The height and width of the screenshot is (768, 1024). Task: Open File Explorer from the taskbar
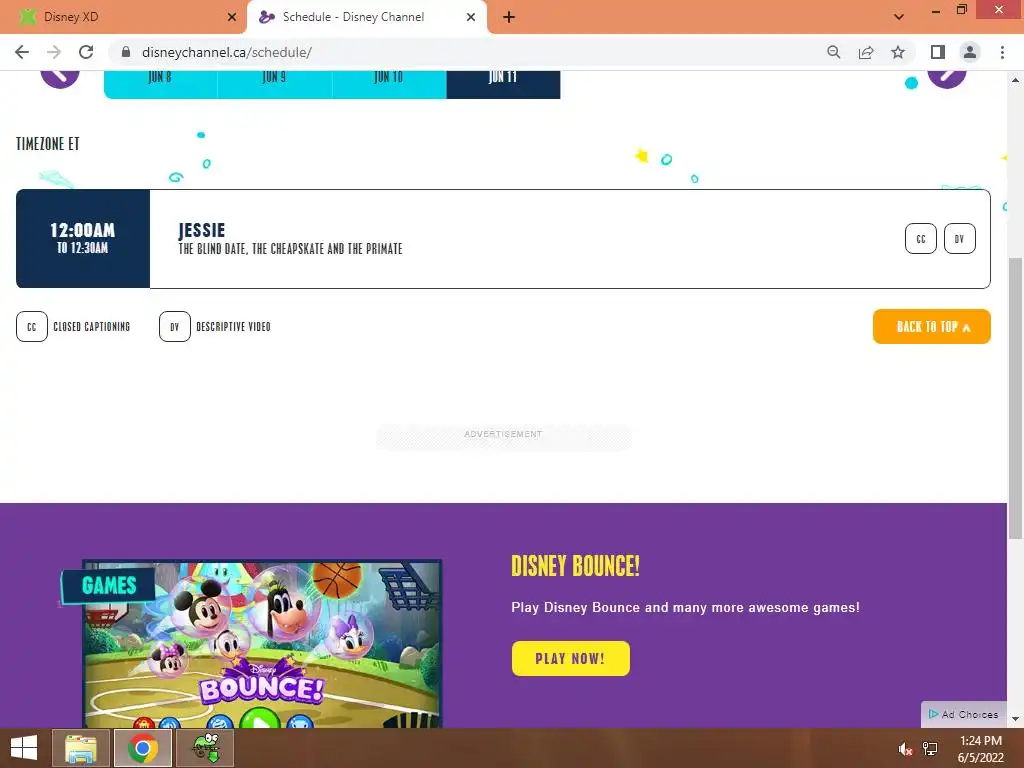81,748
